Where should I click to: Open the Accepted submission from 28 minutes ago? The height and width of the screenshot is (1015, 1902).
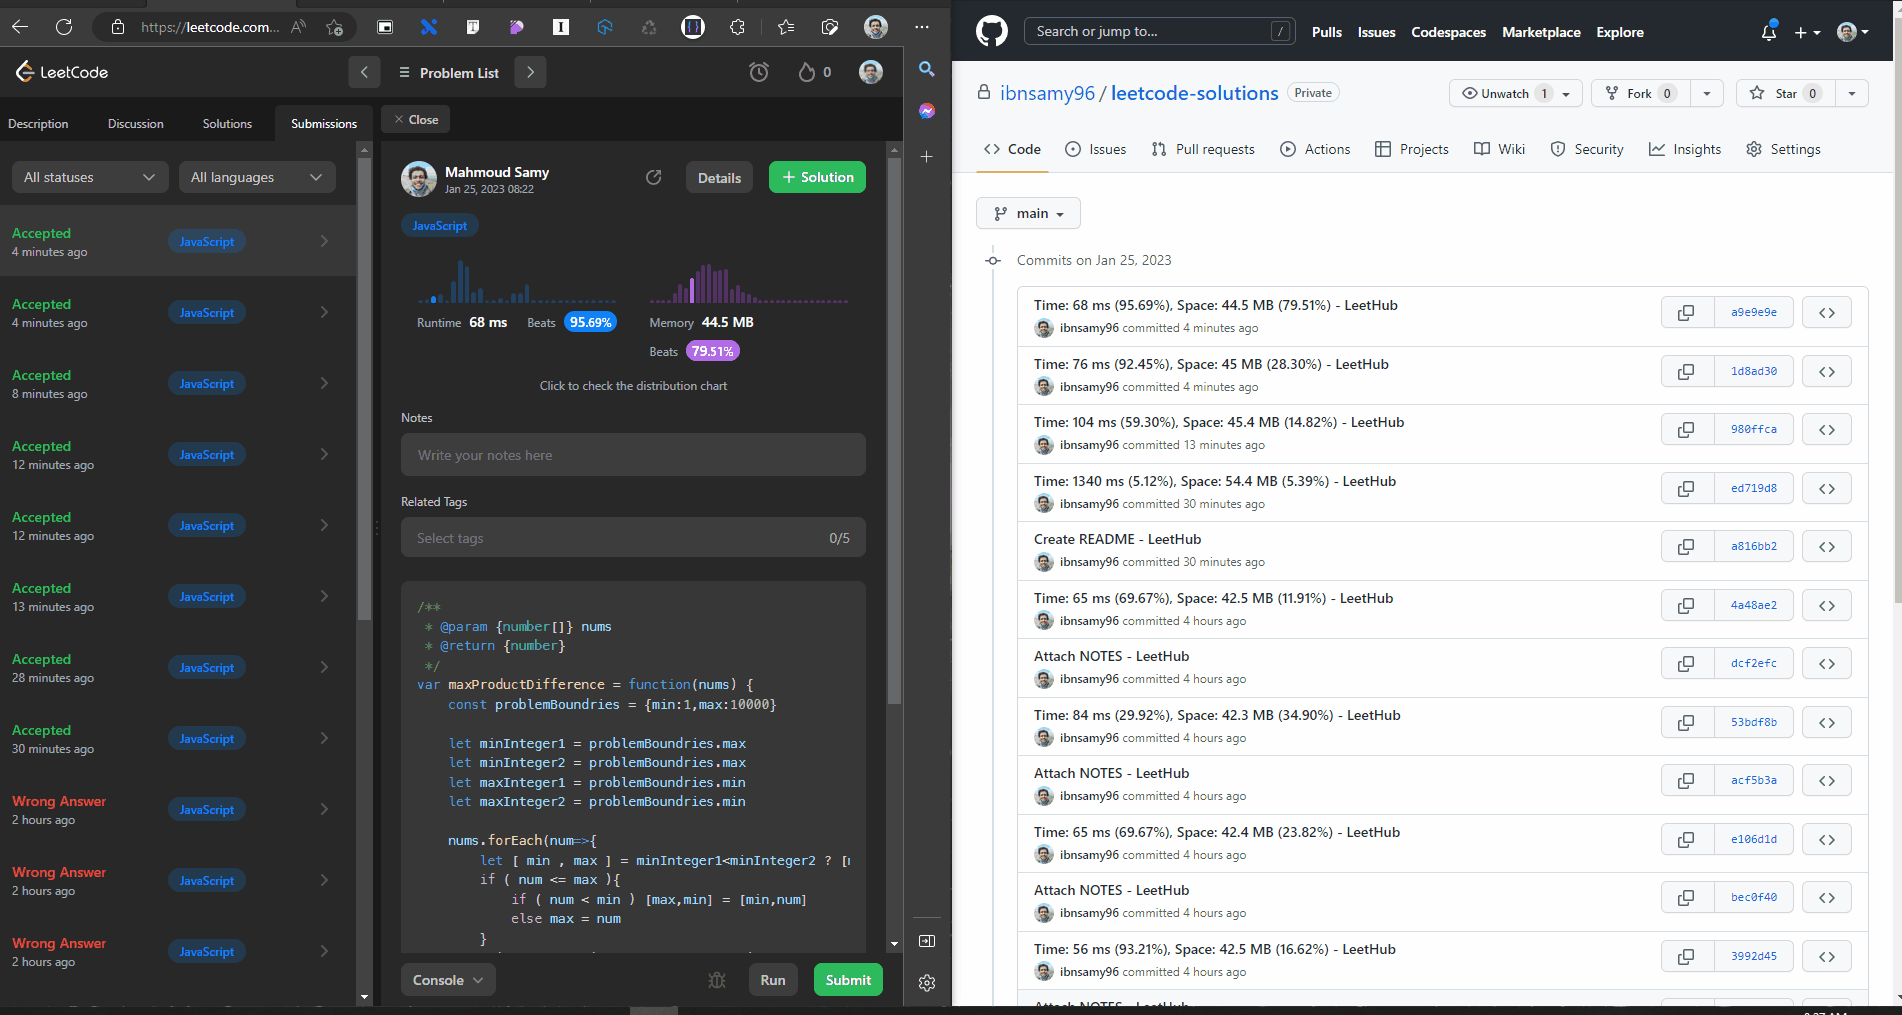(178, 667)
